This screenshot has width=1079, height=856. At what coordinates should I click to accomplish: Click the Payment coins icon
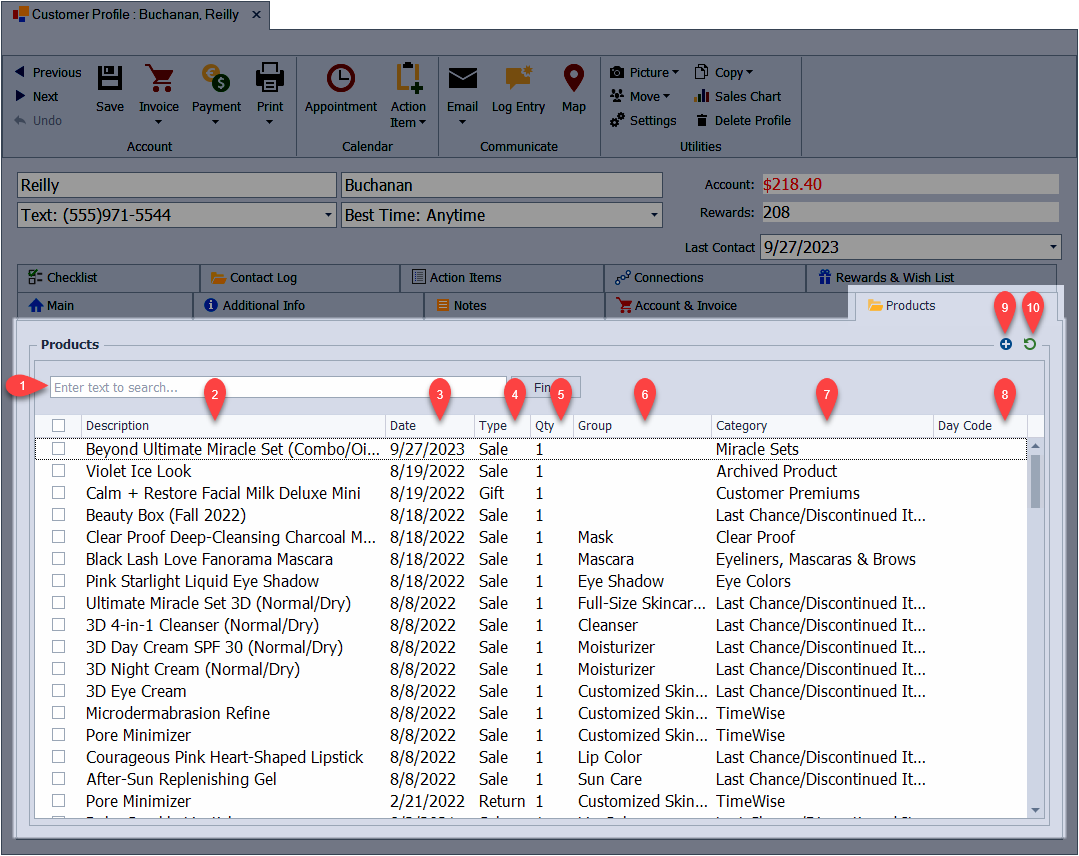tap(216, 78)
